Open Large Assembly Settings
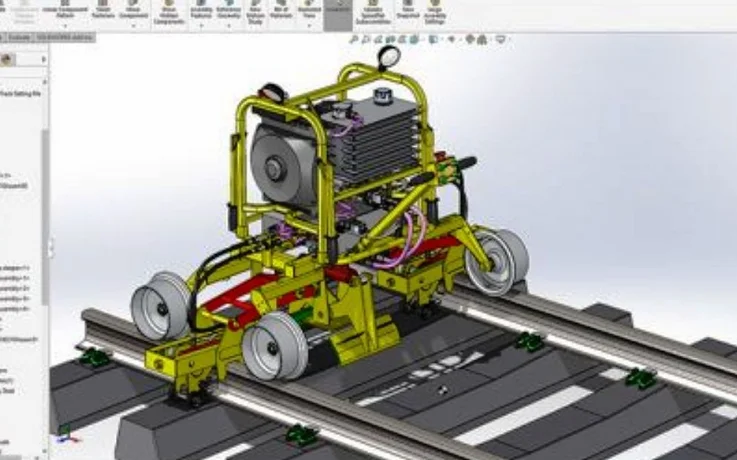Viewport: 737px width, 460px height. tap(435, 12)
